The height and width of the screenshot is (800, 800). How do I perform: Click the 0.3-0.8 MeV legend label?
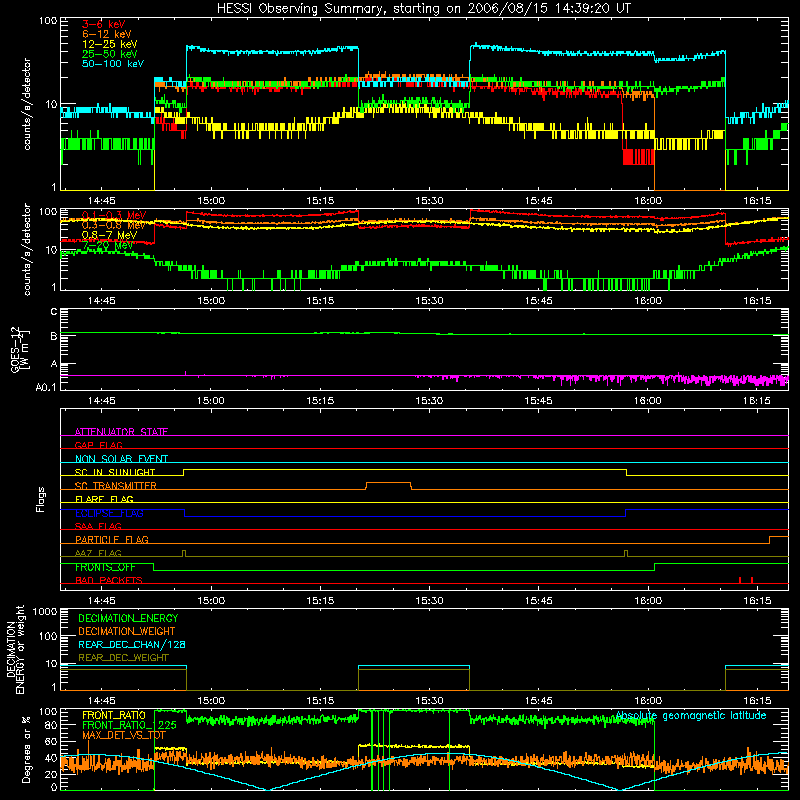point(113,225)
